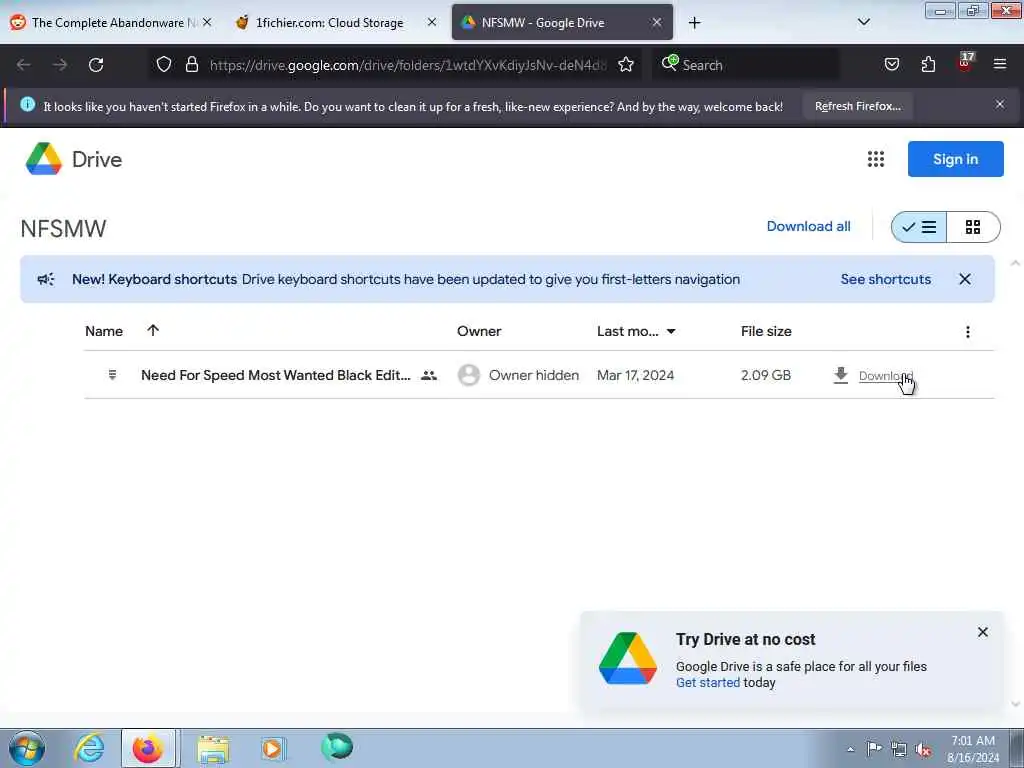This screenshot has height=768, width=1024.
Task: Click the Download link in file row
Action: coord(886,376)
